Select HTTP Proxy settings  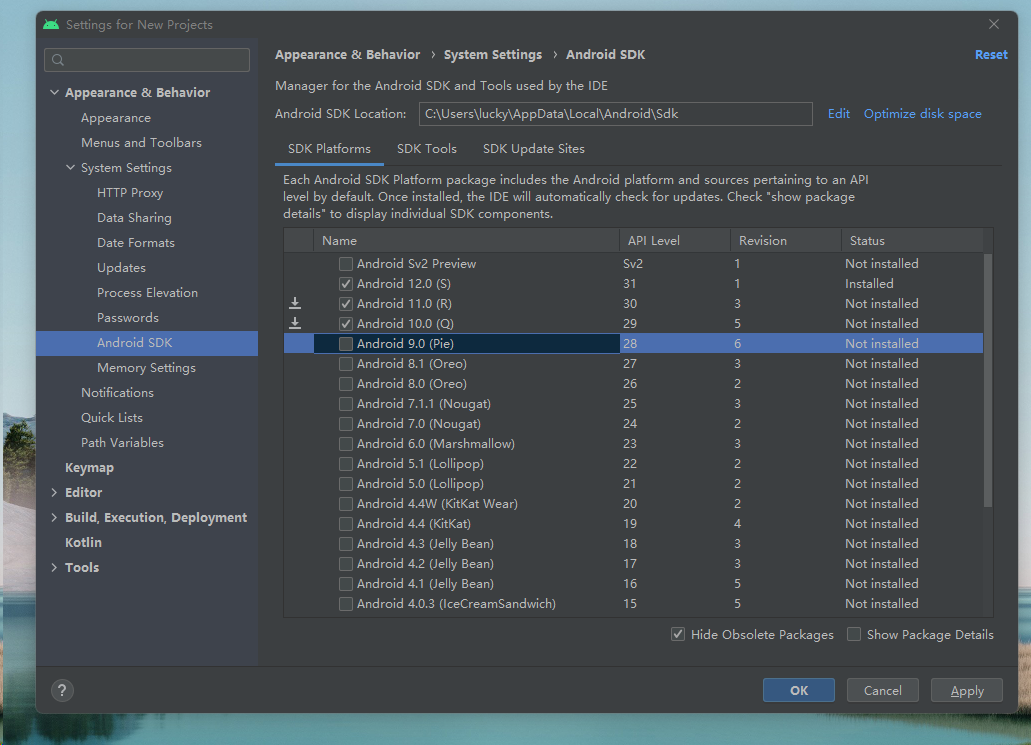[130, 193]
